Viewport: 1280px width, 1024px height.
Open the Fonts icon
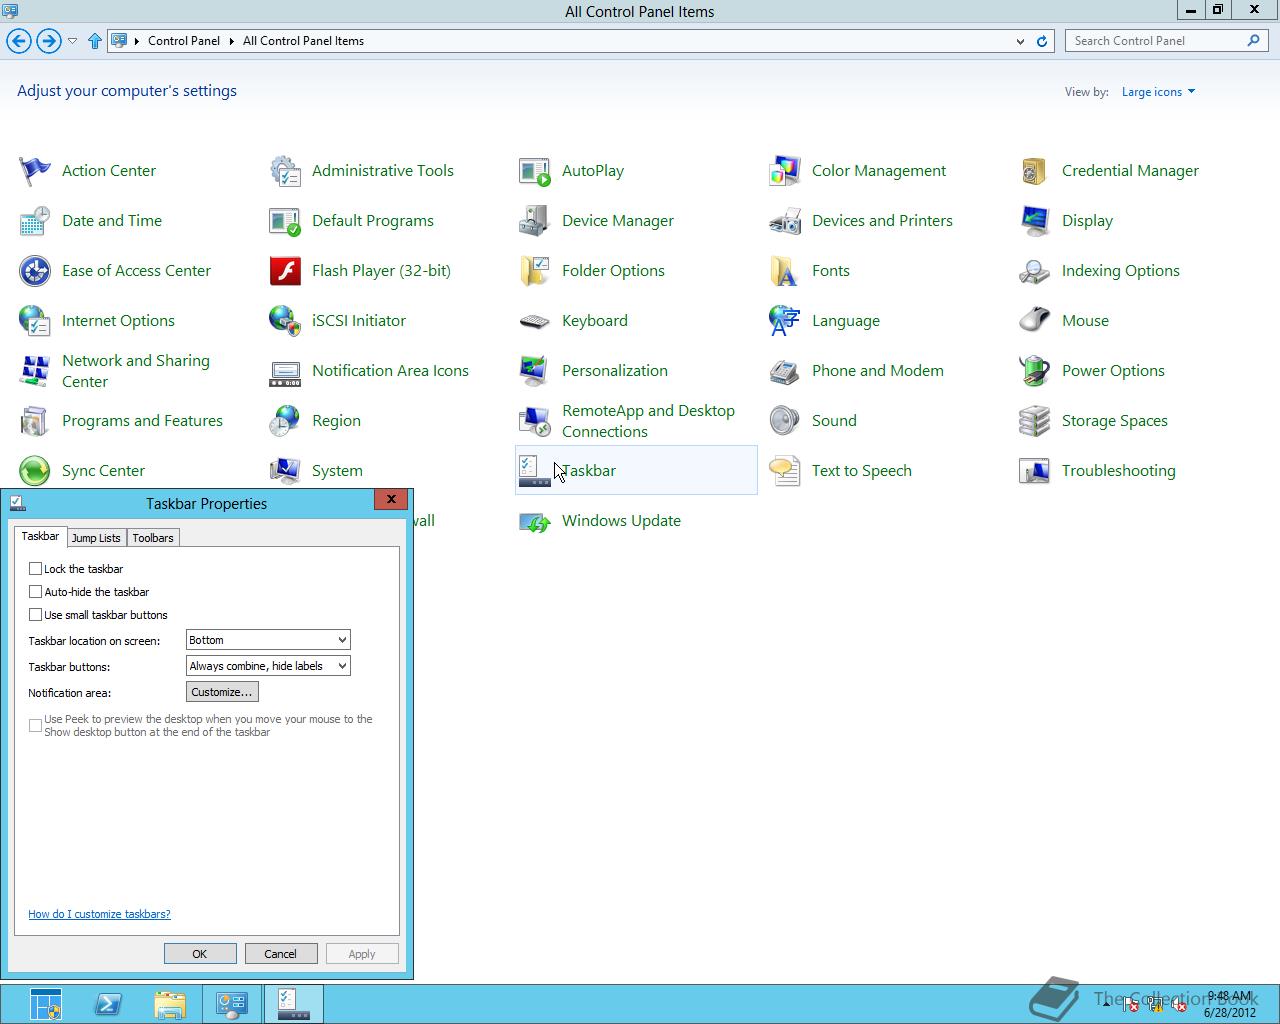click(x=785, y=271)
